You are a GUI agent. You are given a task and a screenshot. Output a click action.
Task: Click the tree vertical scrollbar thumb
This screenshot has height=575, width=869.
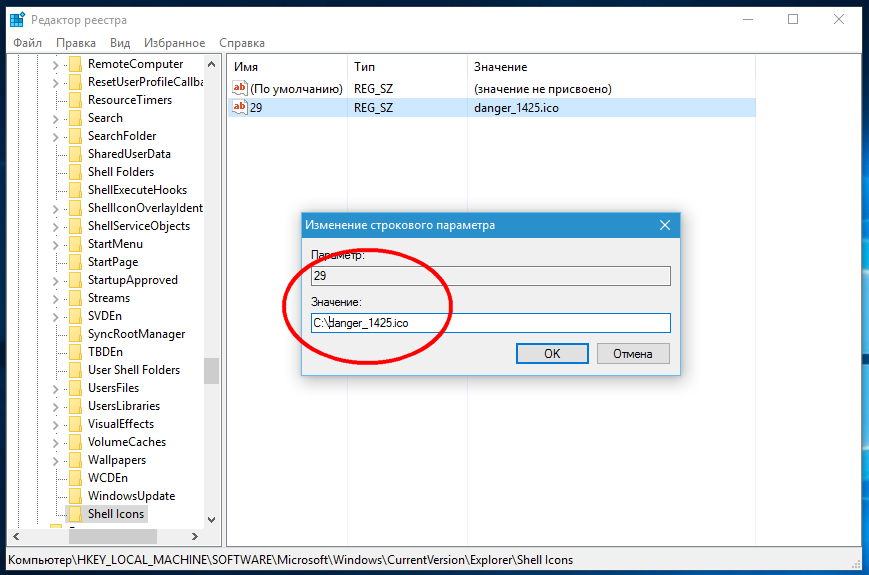211,371
